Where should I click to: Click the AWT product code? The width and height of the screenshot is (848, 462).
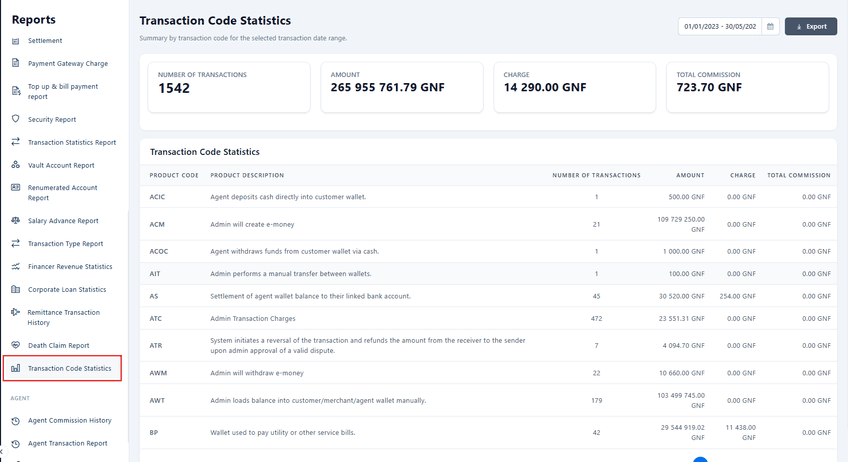coord(157,401)
